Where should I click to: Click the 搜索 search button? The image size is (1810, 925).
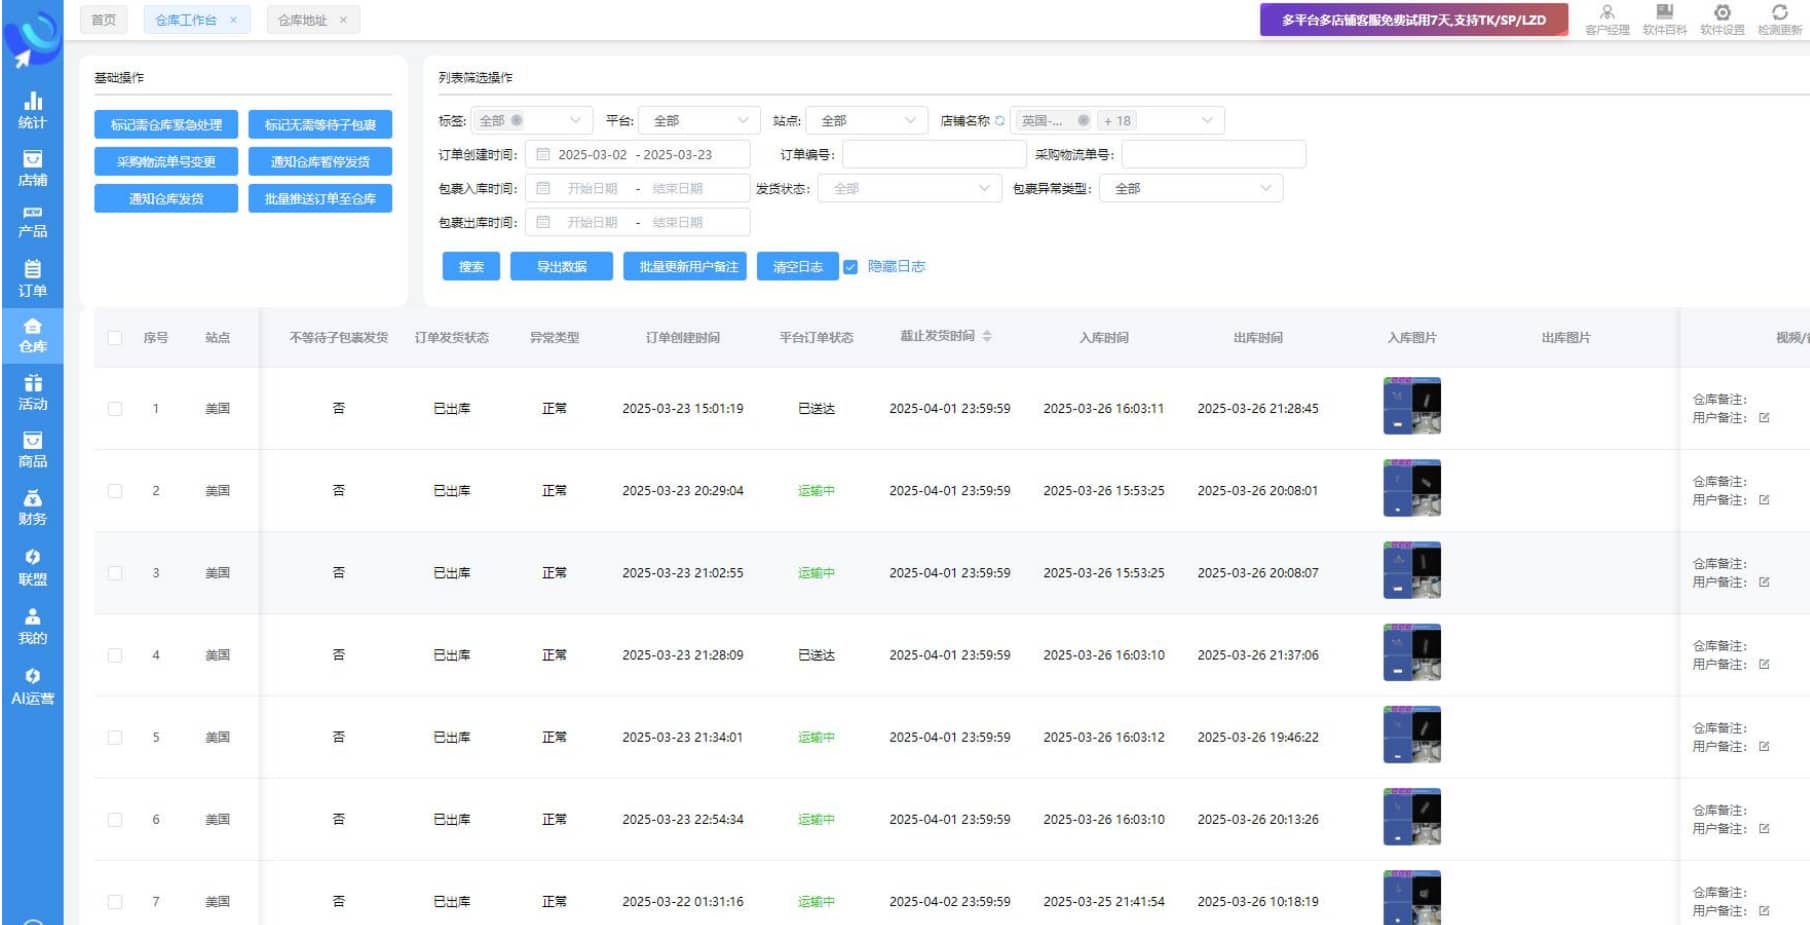[471, 267]
